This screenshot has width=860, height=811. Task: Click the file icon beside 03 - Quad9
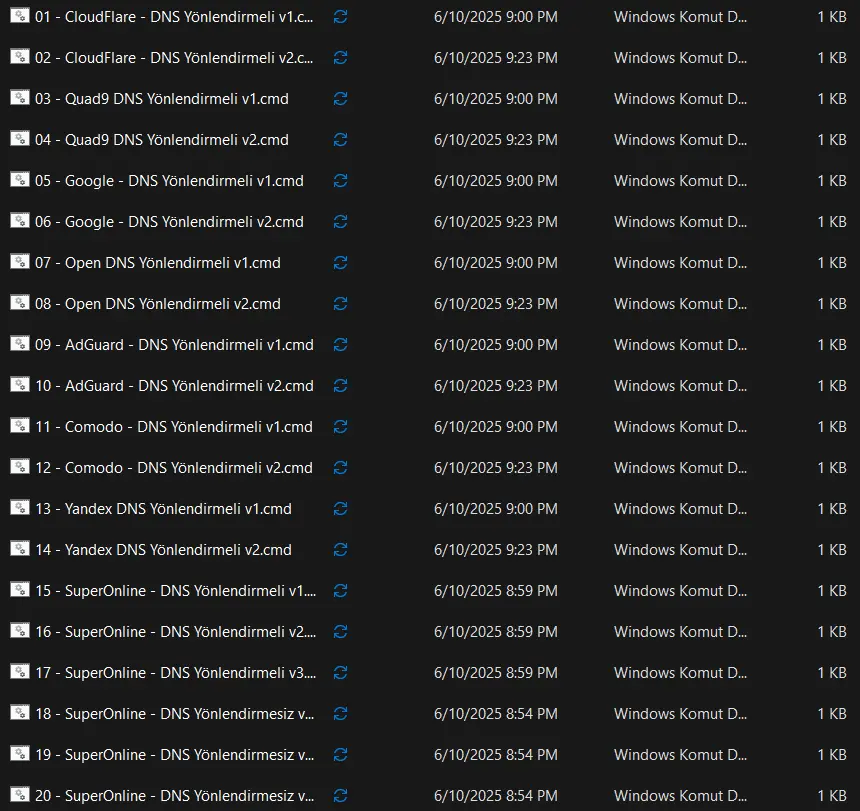pyautogui.click(x=20, y=98)
